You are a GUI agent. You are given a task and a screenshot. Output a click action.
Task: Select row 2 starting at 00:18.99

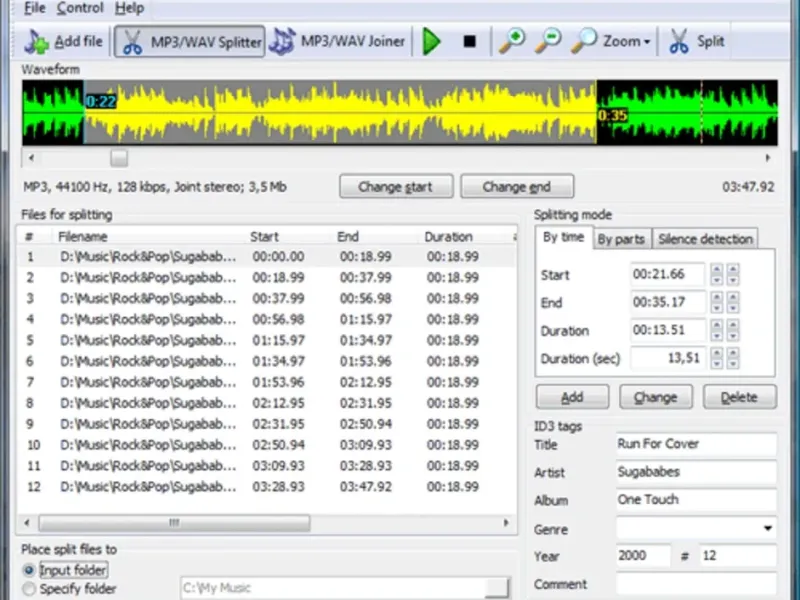pos(267,277)
